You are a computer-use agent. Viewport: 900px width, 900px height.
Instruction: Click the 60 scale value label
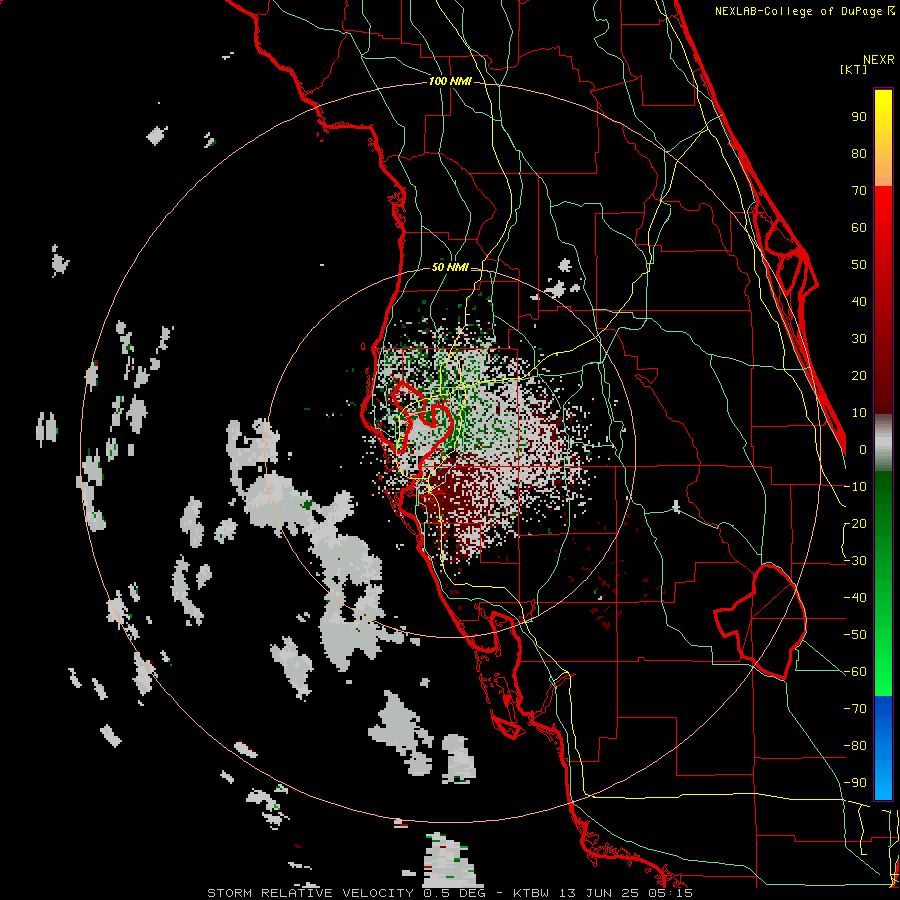859,228
